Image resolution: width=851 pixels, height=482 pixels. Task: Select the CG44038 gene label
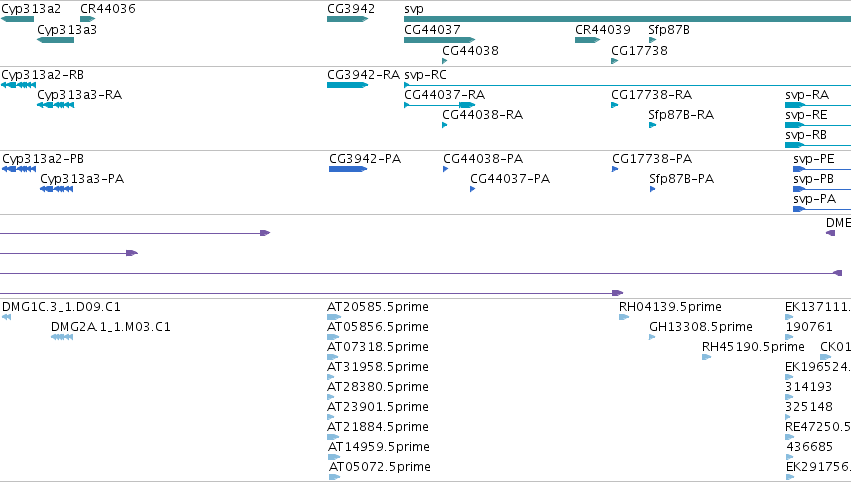(470, 50)
